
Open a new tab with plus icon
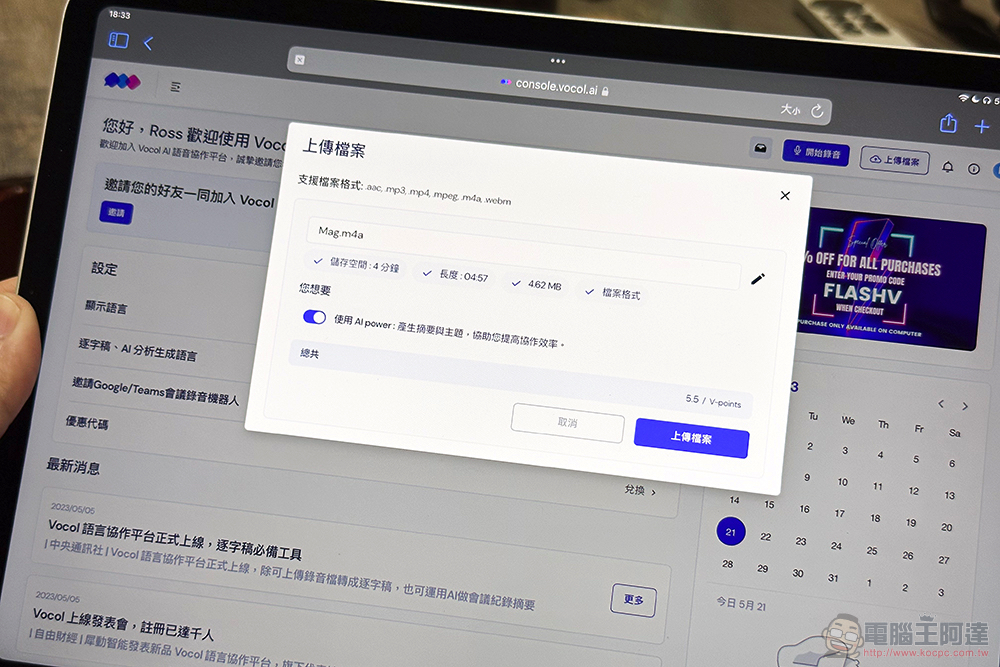[981, 126]
